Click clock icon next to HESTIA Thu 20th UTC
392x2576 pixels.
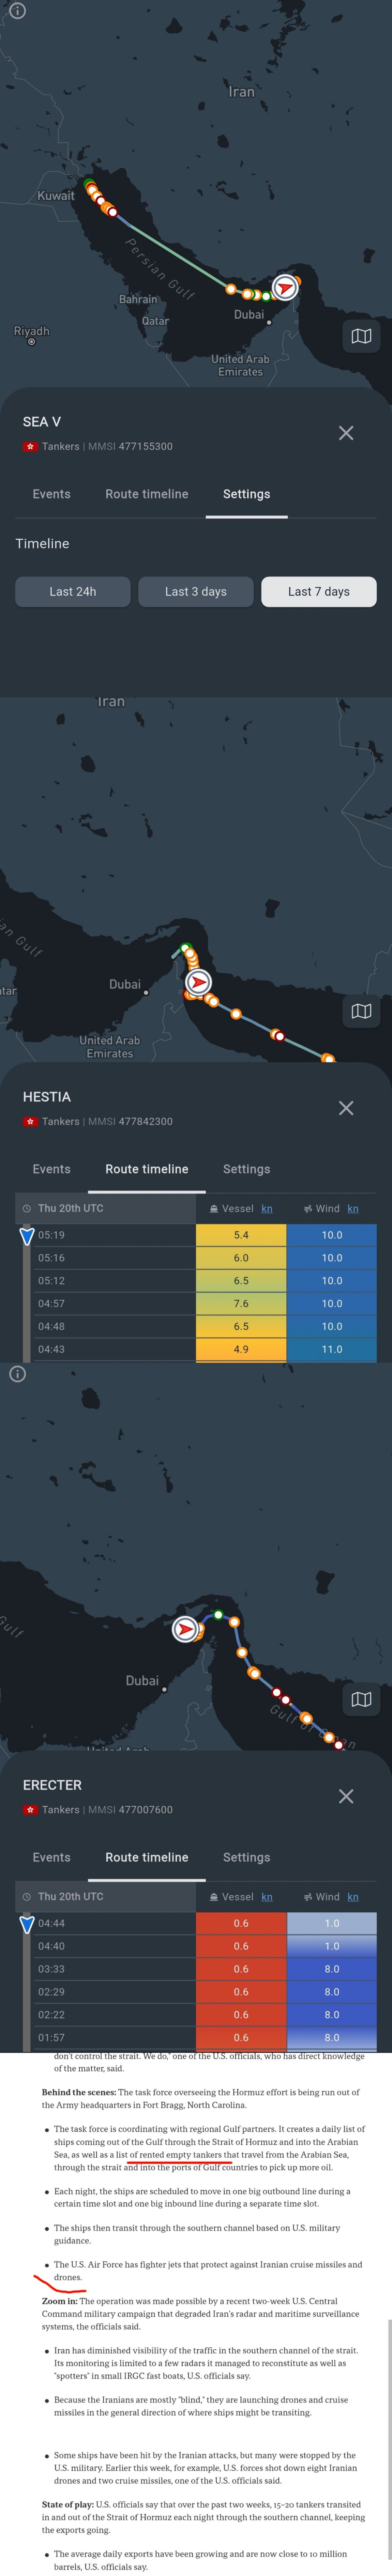tap(27, 1209)
